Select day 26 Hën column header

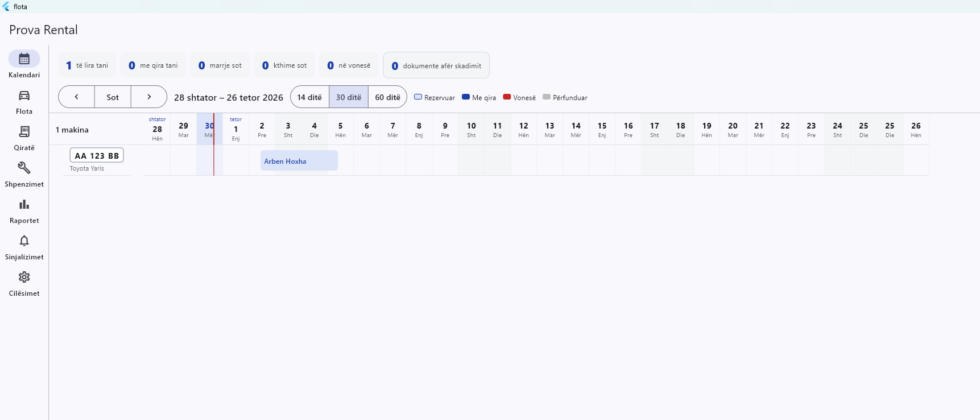(916, 129)
